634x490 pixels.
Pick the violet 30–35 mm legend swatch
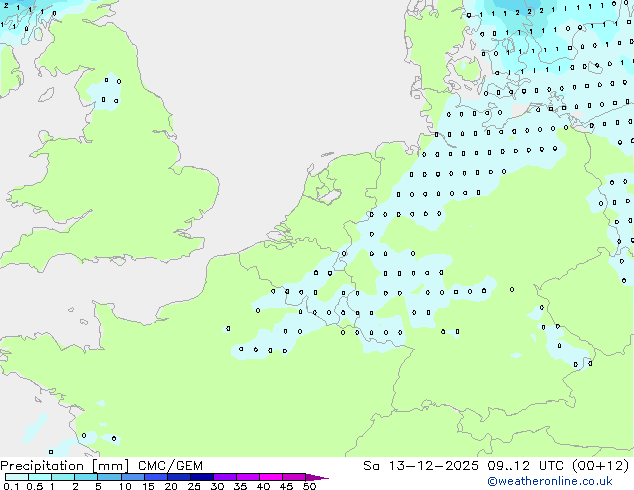click(x=225, y=477)
